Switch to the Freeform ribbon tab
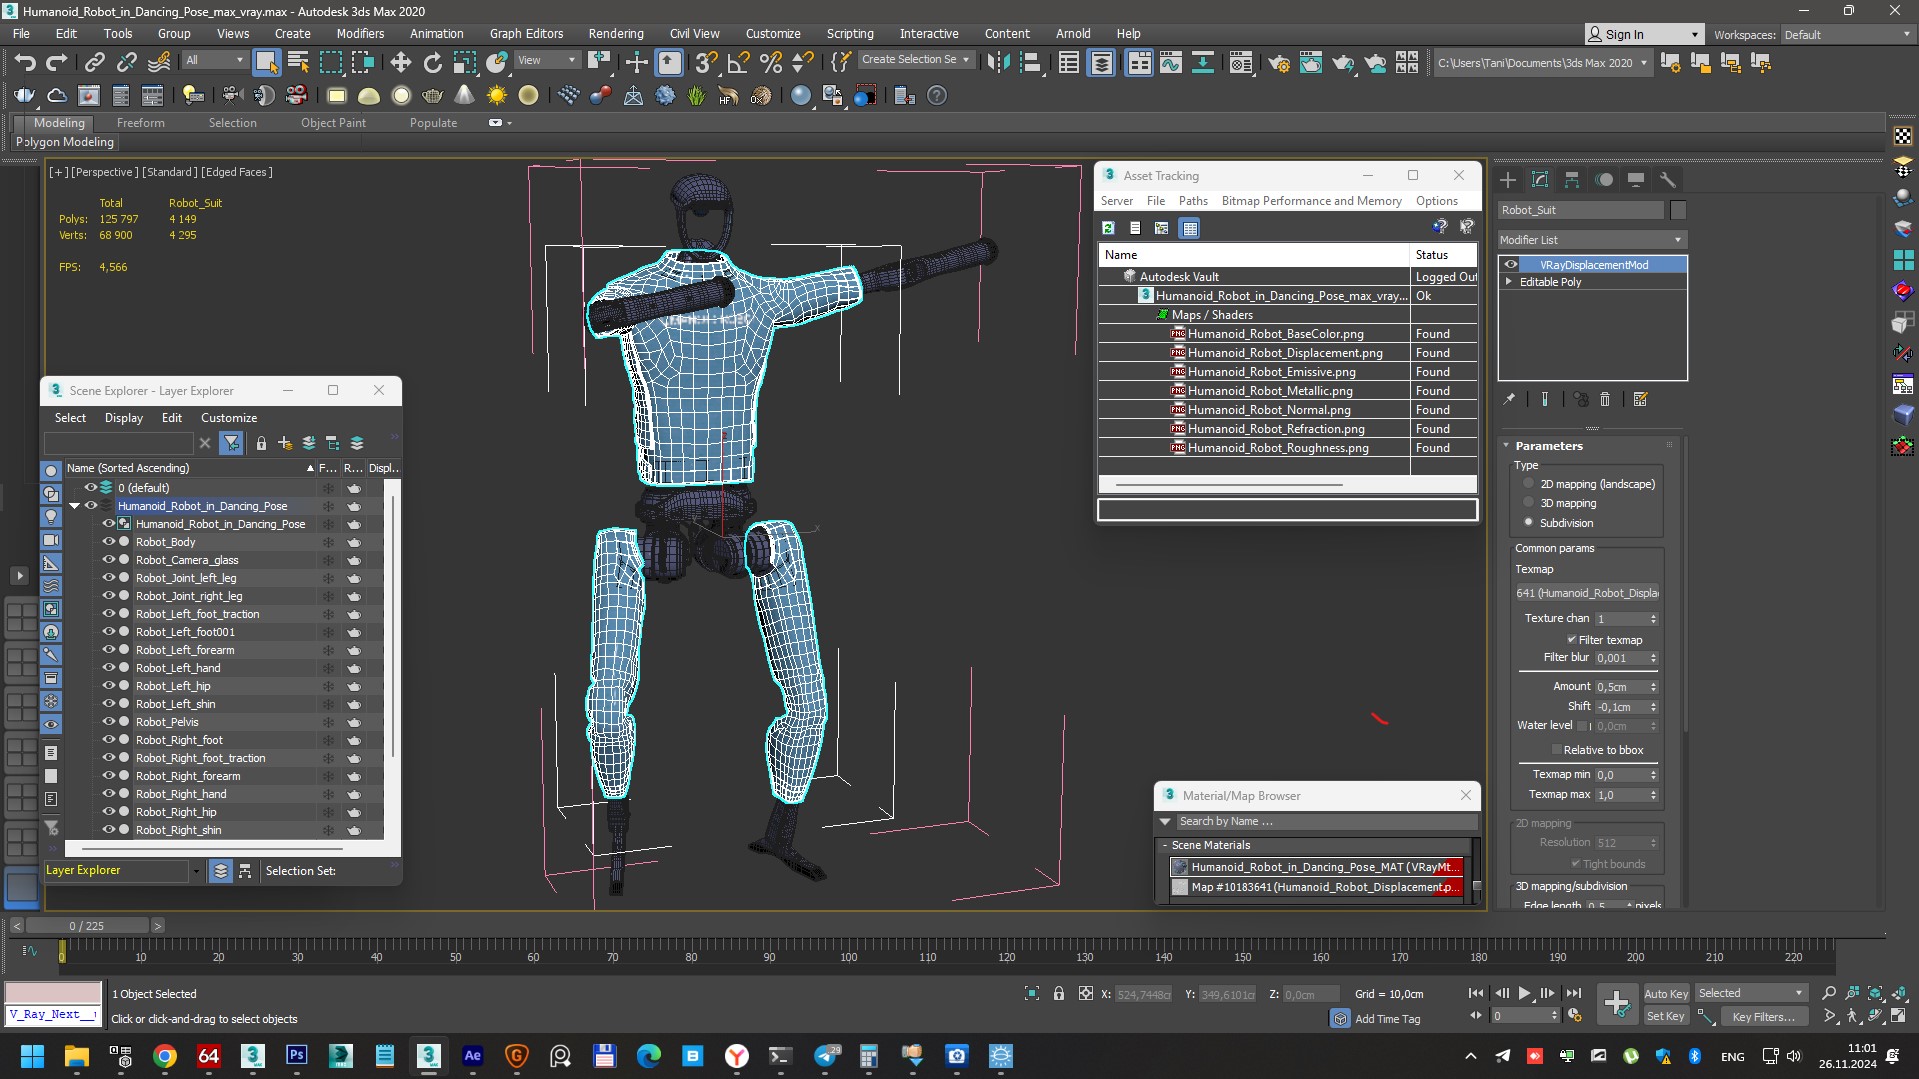The image size is (1919, 1079). 140,123
